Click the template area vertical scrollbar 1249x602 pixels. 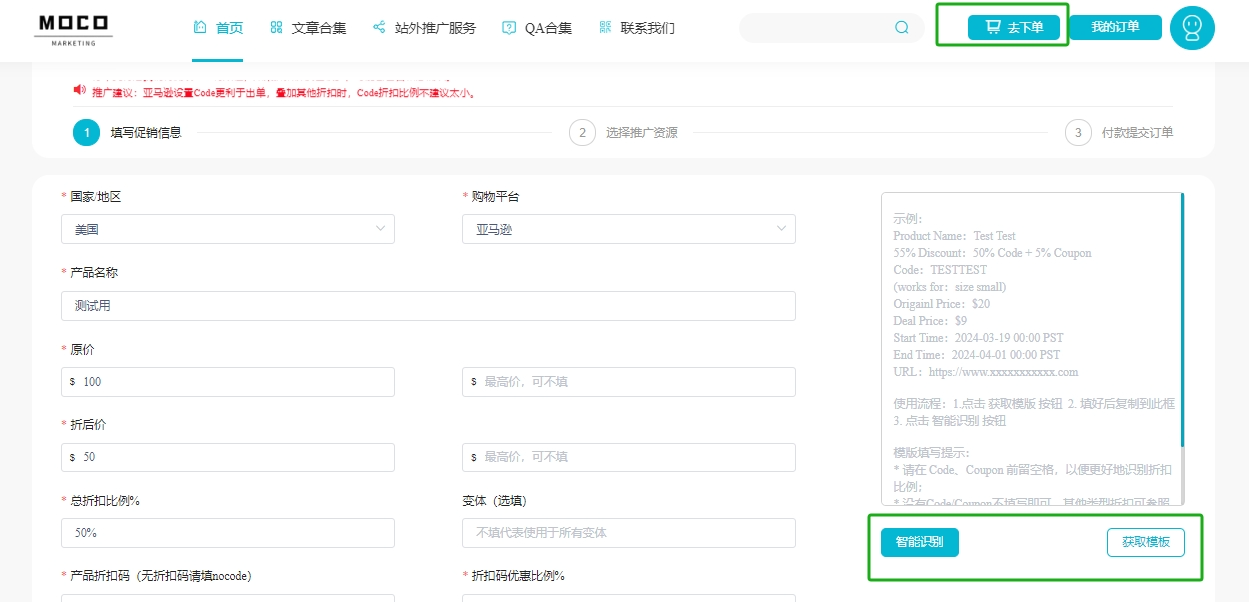(x=1182, y=320)
